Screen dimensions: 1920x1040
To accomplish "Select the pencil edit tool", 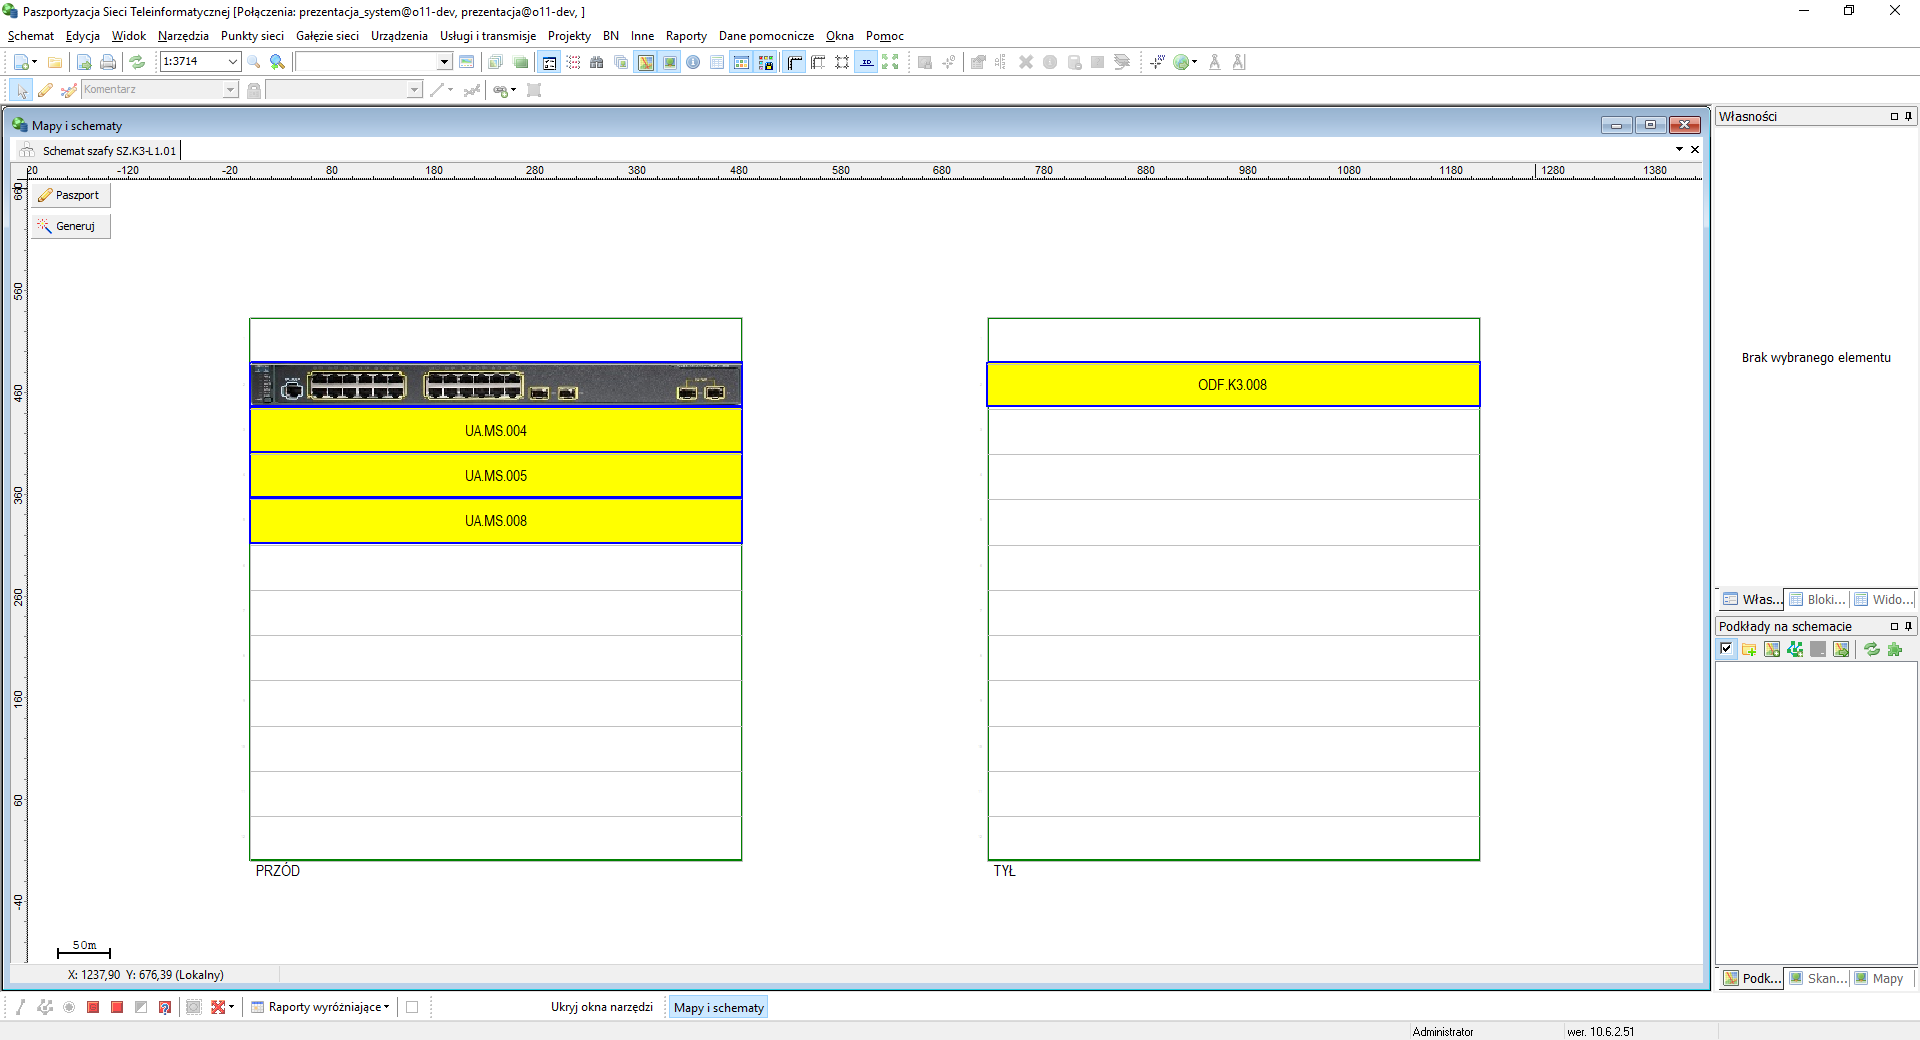I will coord(45,90).
